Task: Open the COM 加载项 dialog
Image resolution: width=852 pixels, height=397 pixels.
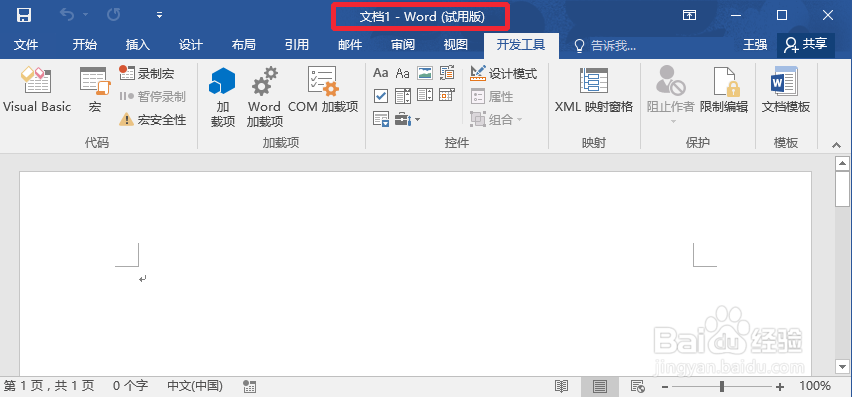Action: pos(323,90)
